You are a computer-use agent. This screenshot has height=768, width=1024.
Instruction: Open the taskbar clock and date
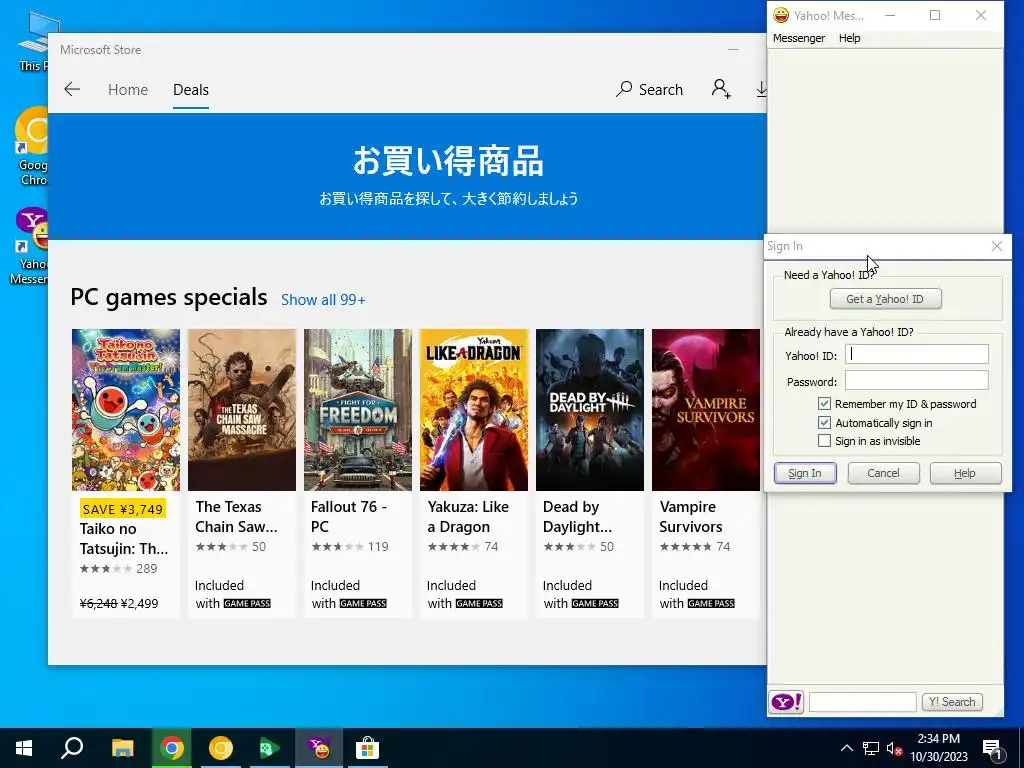pyautogui.click(x=938, y=748)
